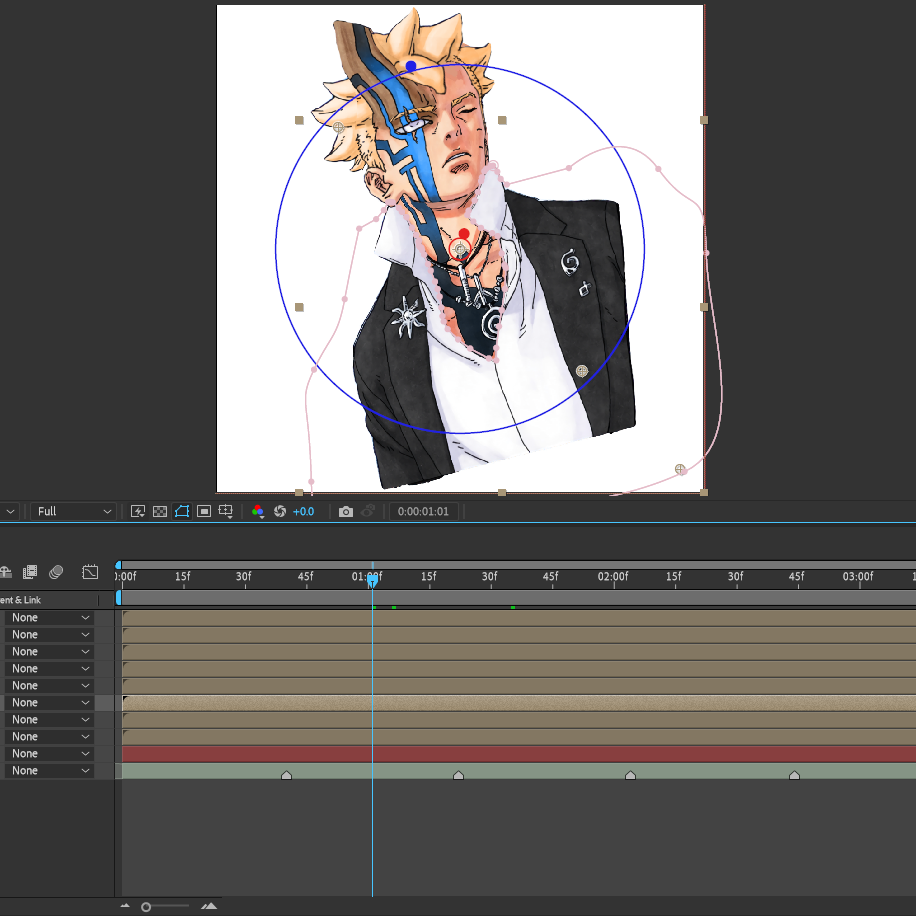
Task: Open the Full resolution dropdown
Action: coord(74,512)
